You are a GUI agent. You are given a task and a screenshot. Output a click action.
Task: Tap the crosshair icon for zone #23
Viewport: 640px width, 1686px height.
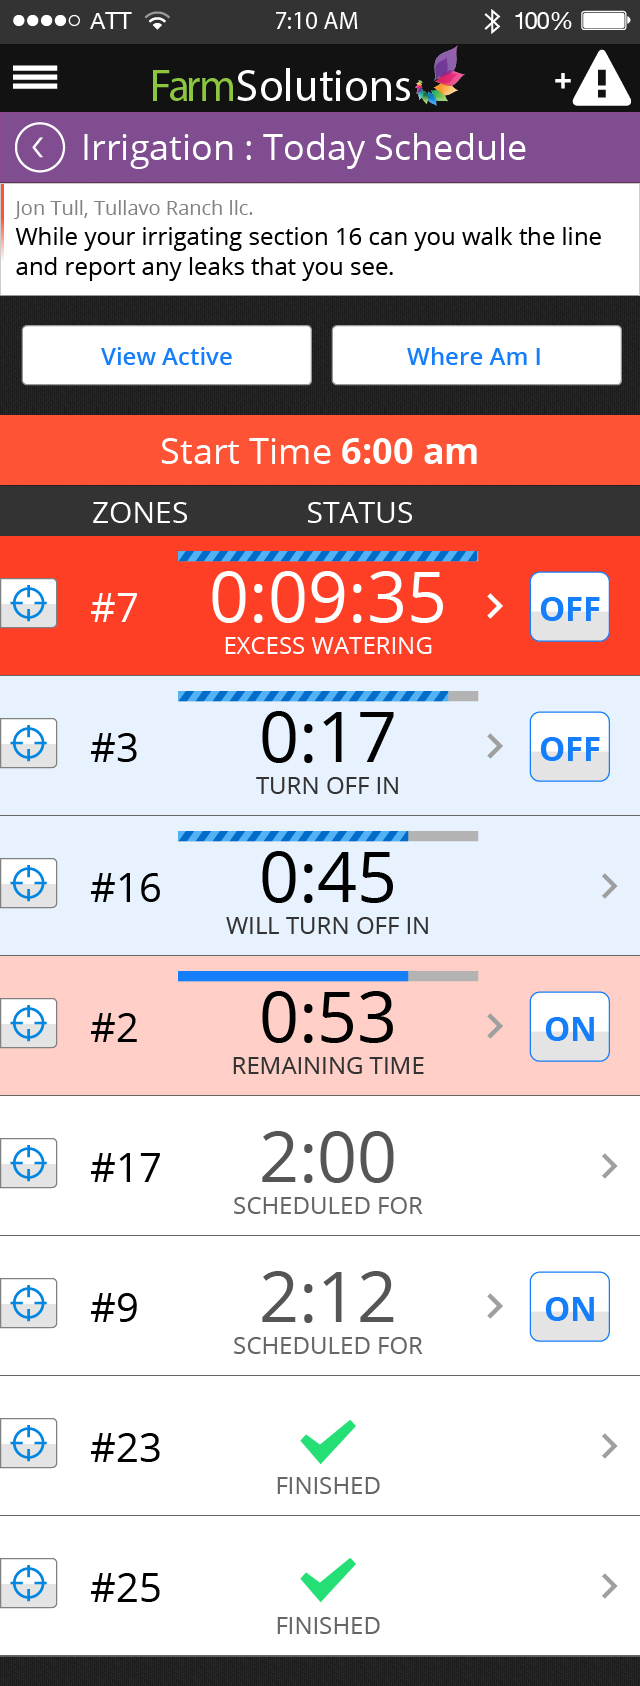point(29,1444)
